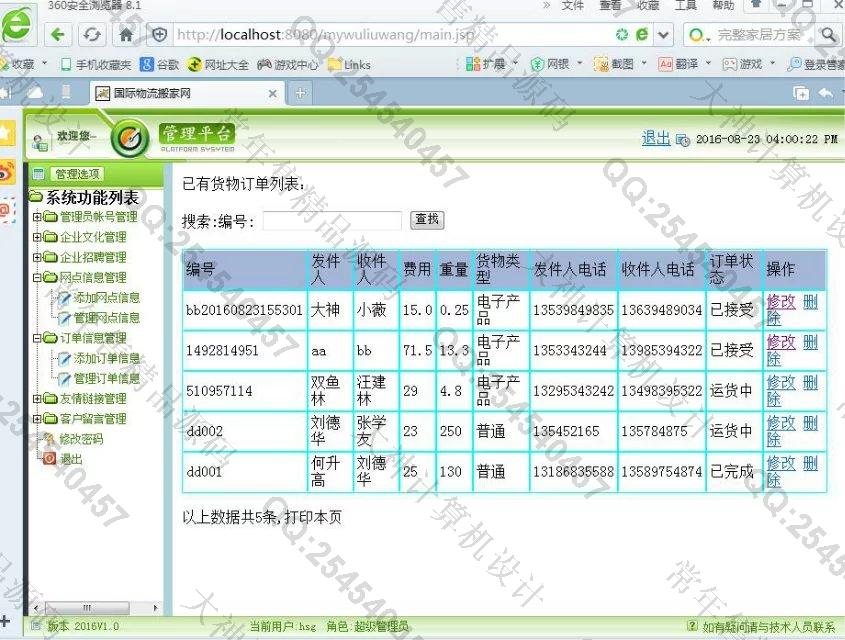The image size is (845, 640).
Task: Click 打印本页 print link
Action: click(x=313, y=517)
